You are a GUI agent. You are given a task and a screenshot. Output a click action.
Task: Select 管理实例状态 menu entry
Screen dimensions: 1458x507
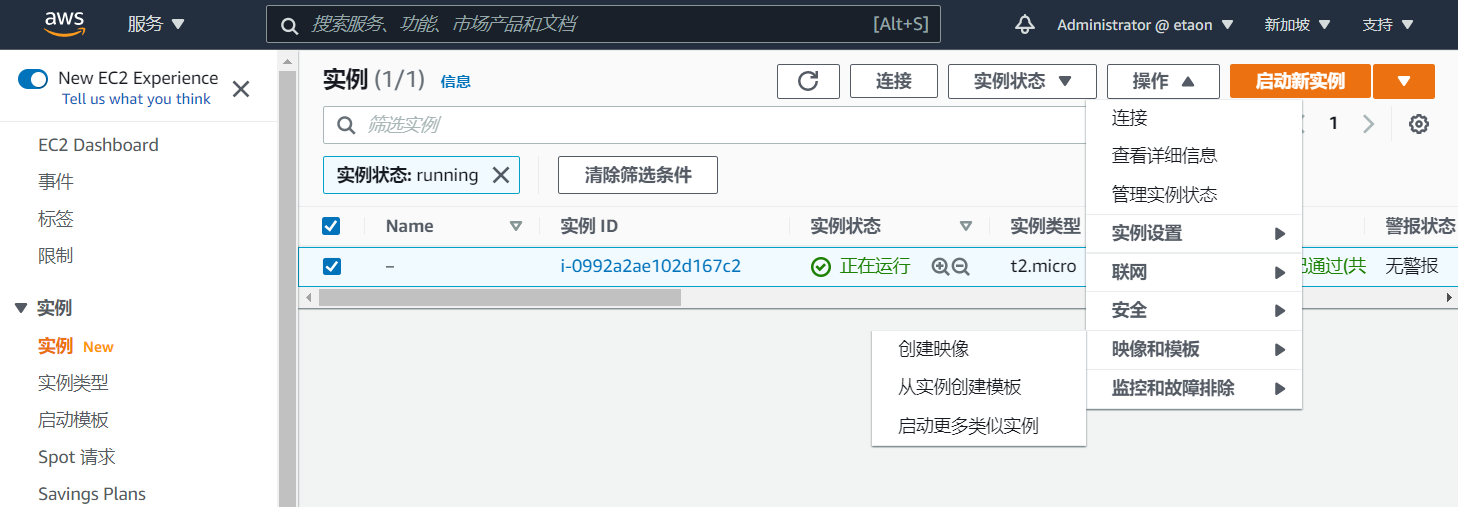pos(1194,195)
